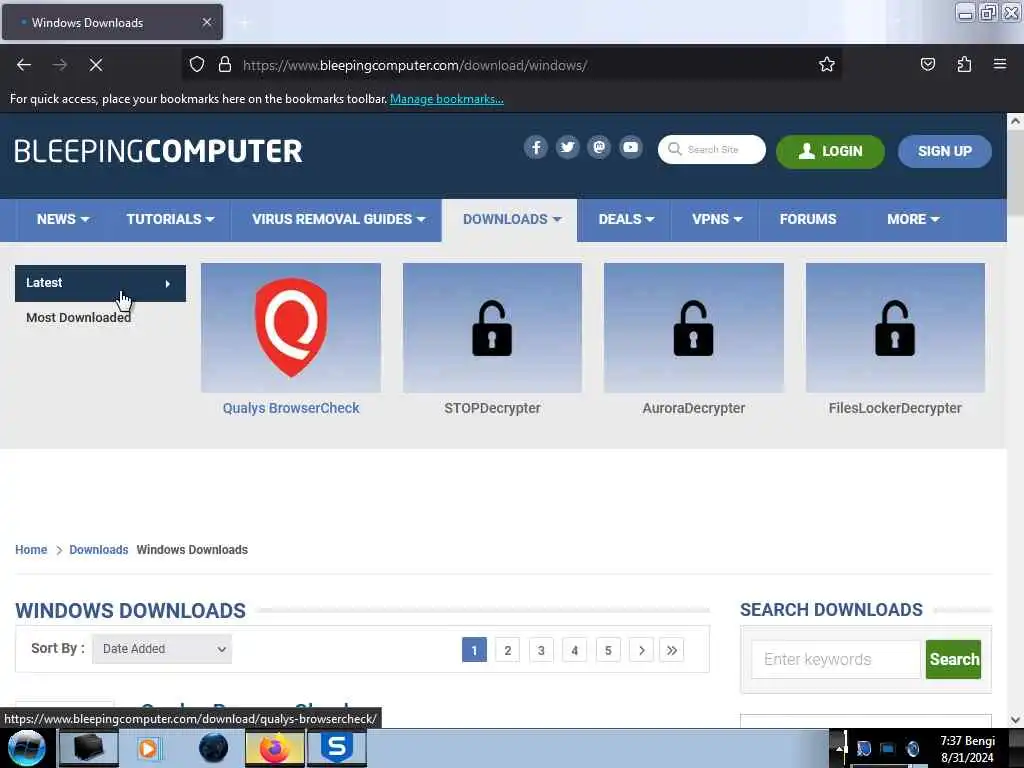This screenshot has width=1024, height=768.
Task: Open tracking protection shield icon
Action: (x=197, y=65)
